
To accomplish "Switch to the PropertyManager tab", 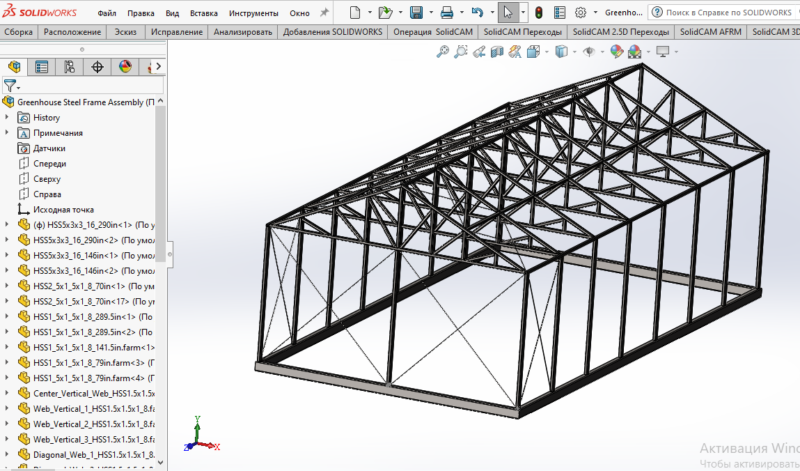I will (x=41, y=67).
